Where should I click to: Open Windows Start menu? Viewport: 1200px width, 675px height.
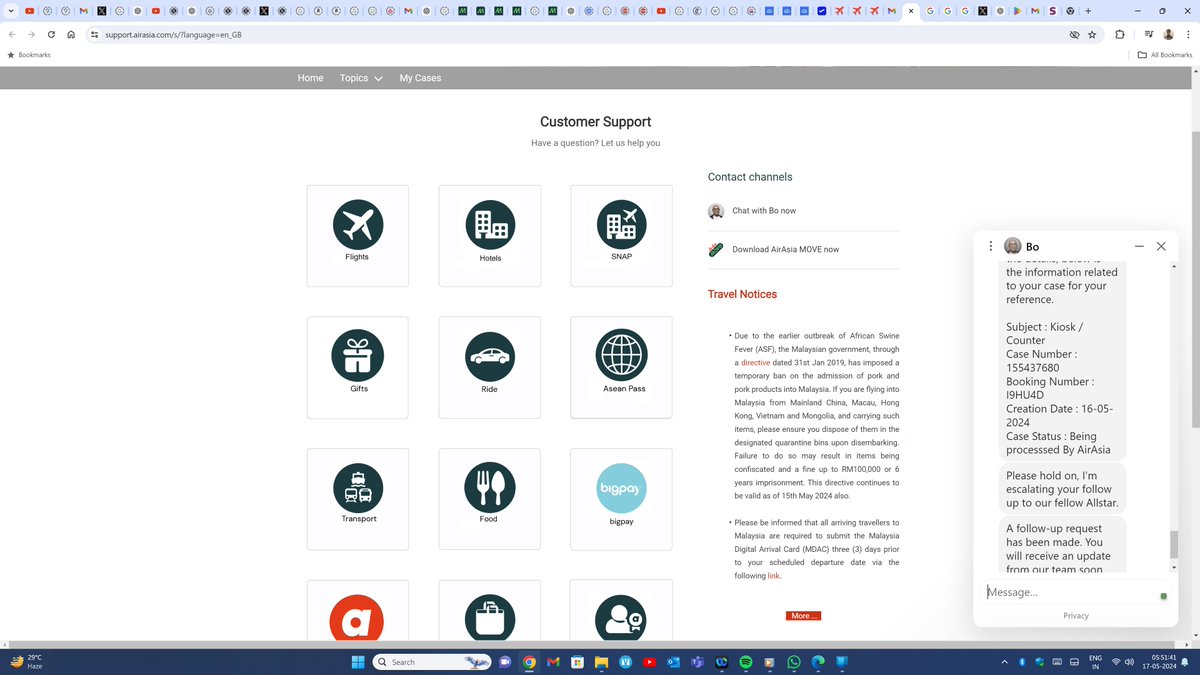[358, 662]
